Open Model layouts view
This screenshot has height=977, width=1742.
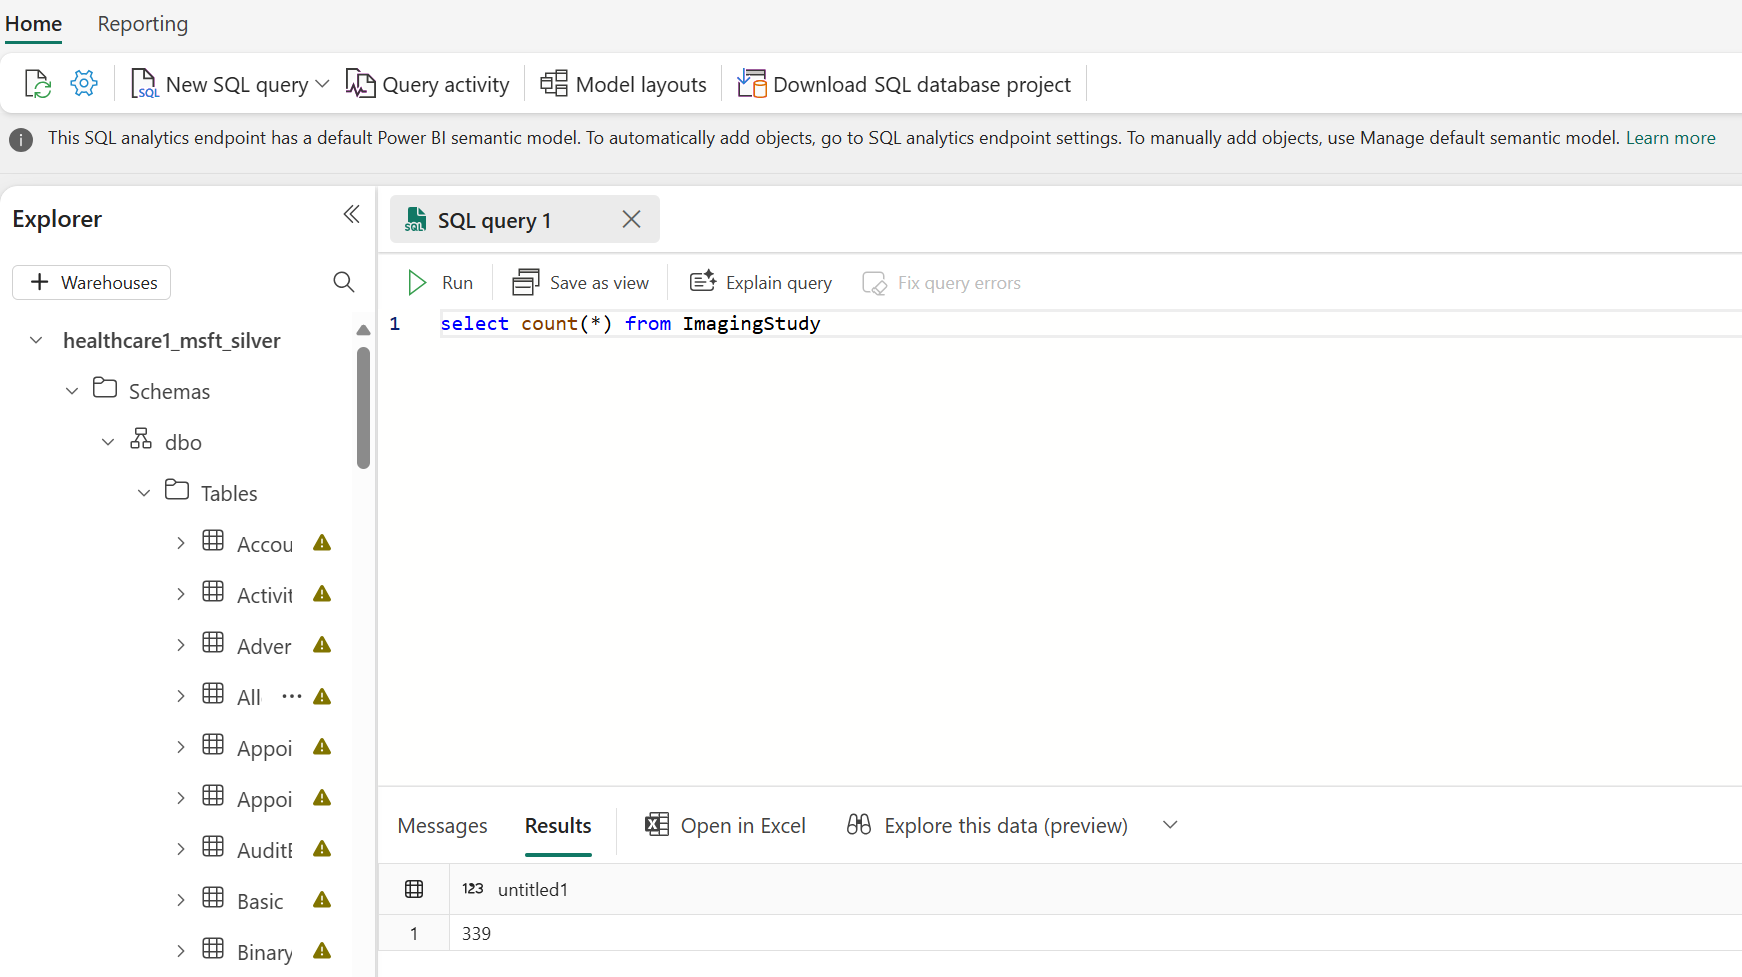[623, 84]
